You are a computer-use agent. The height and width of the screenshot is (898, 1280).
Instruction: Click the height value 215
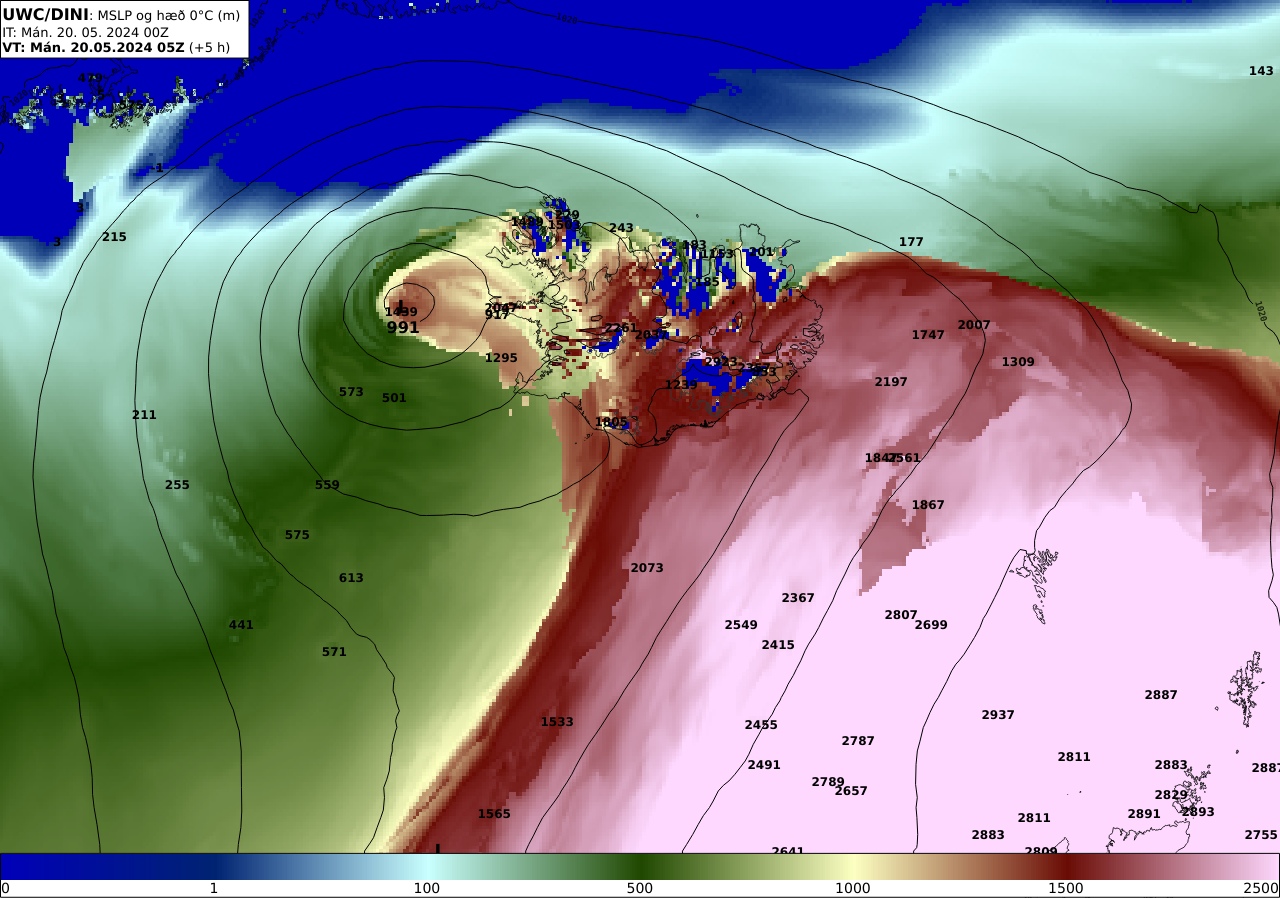pos(114,237)
